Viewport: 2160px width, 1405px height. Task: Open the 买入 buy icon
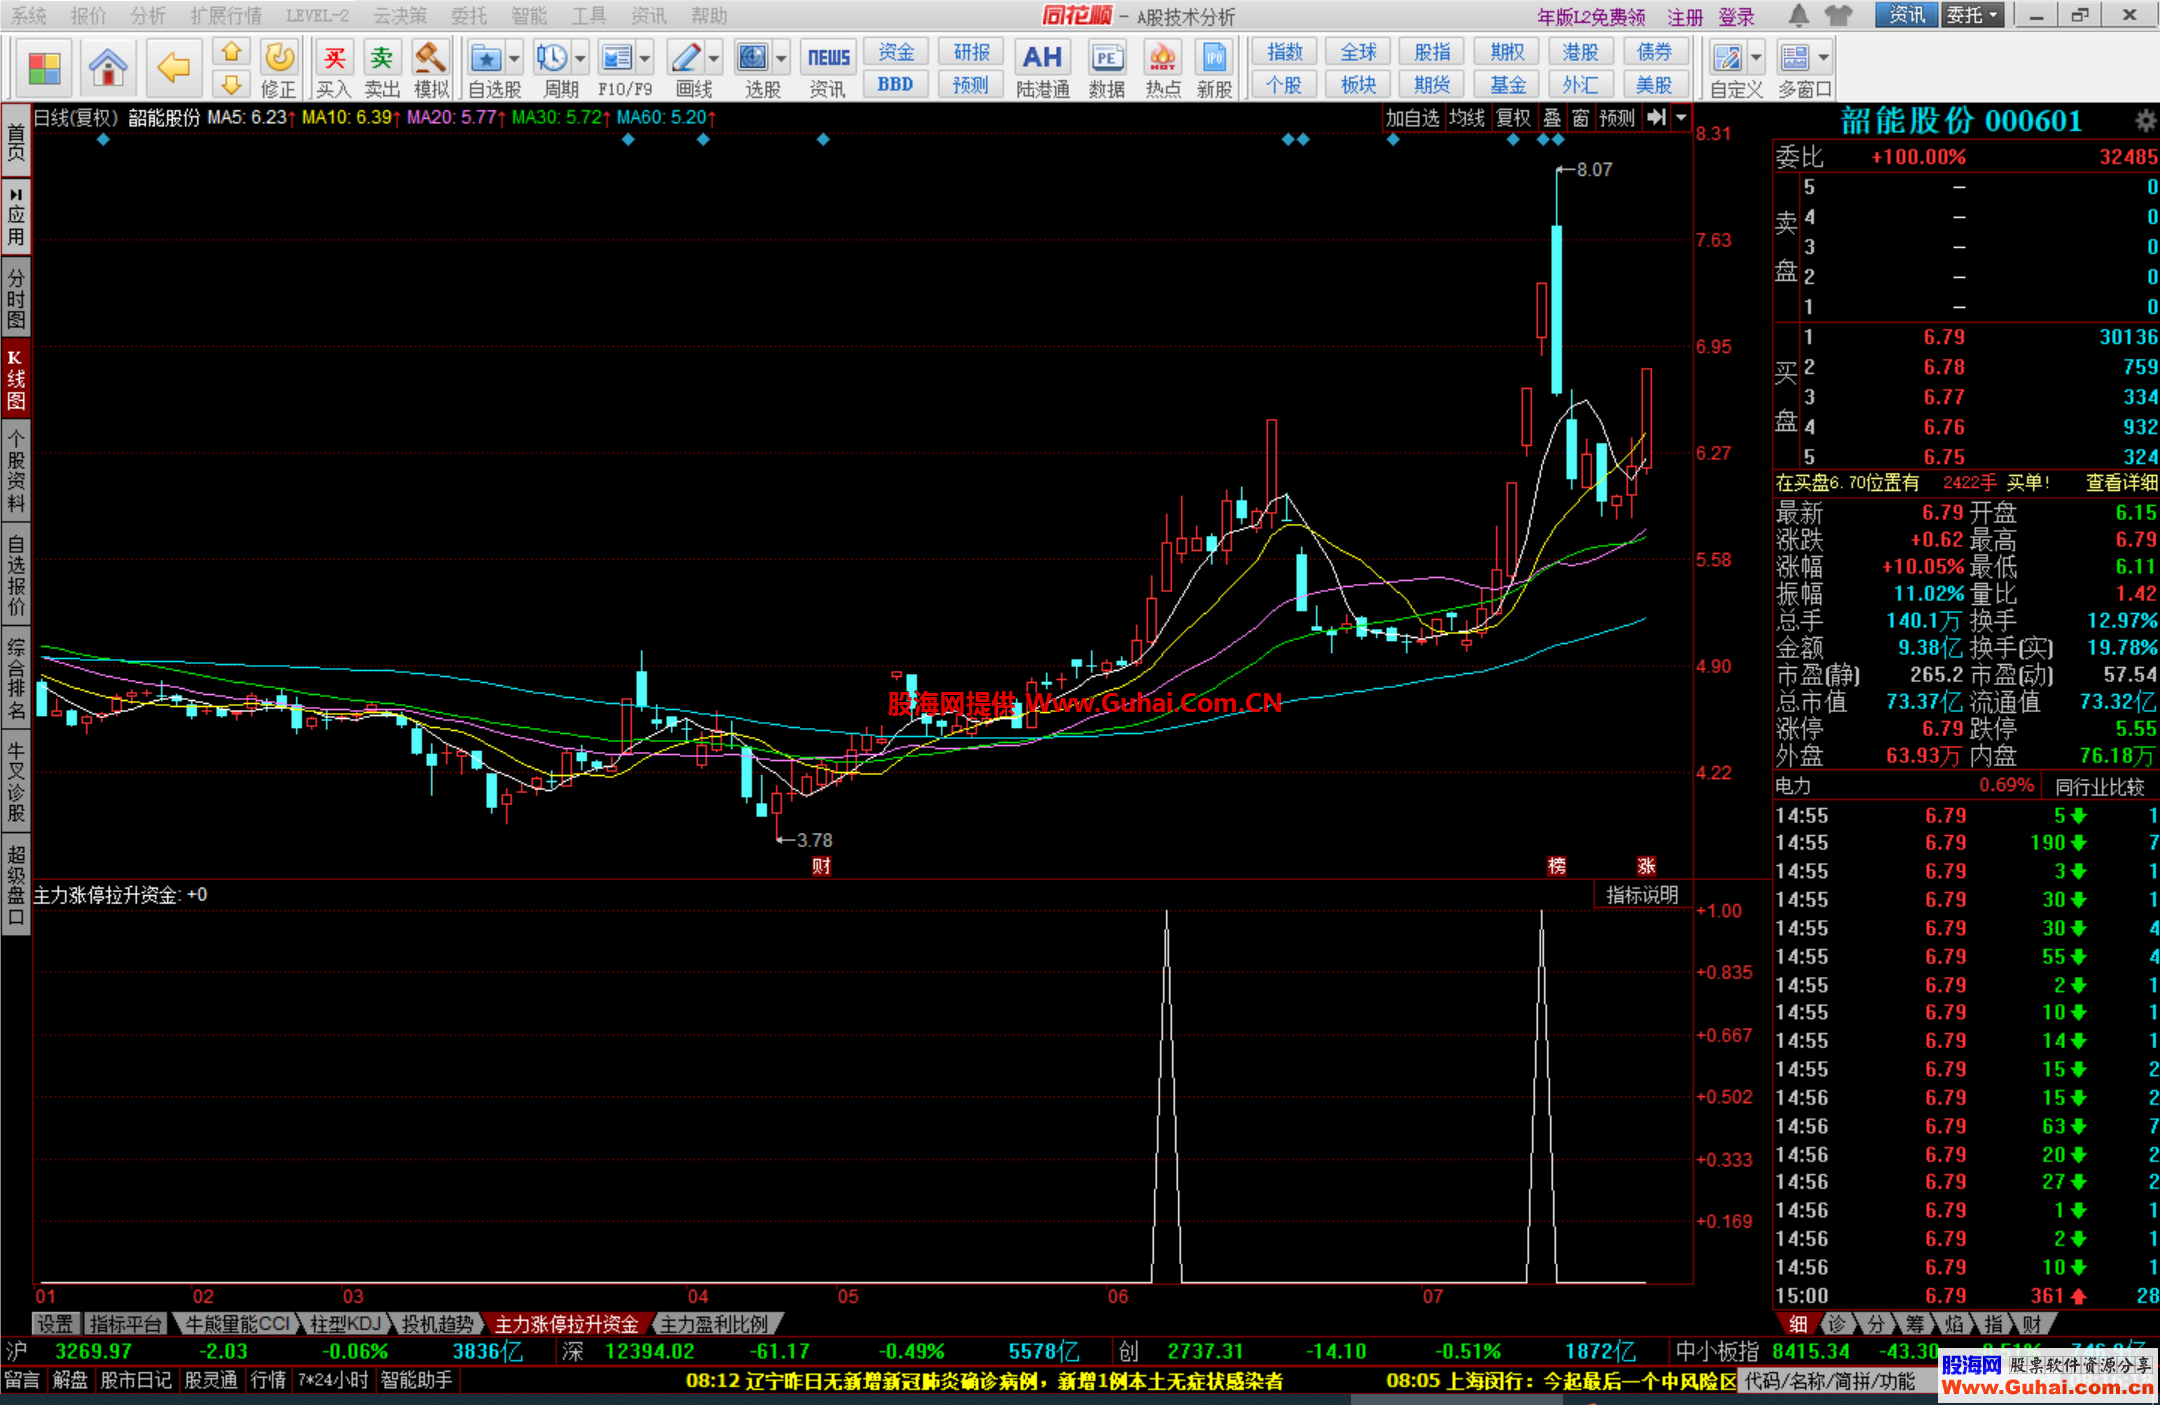[334, 68]
